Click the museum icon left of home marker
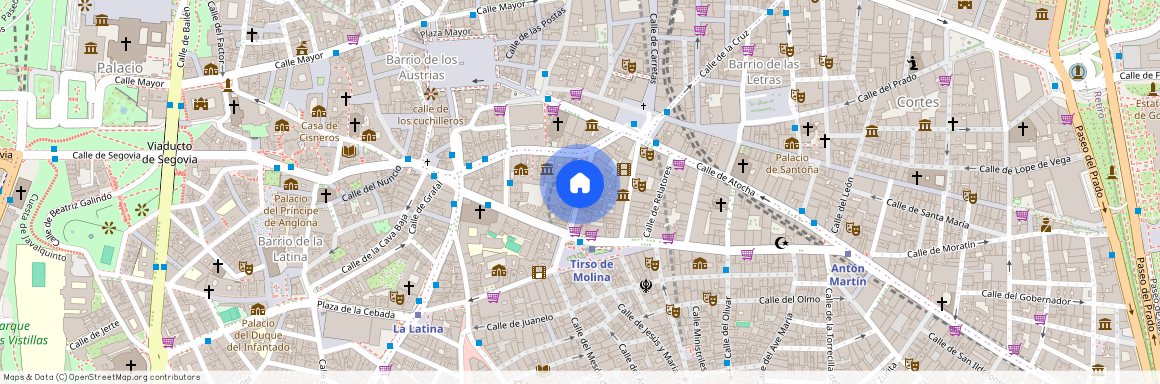This screenshot has height=384, width=1160. [547, 169]
